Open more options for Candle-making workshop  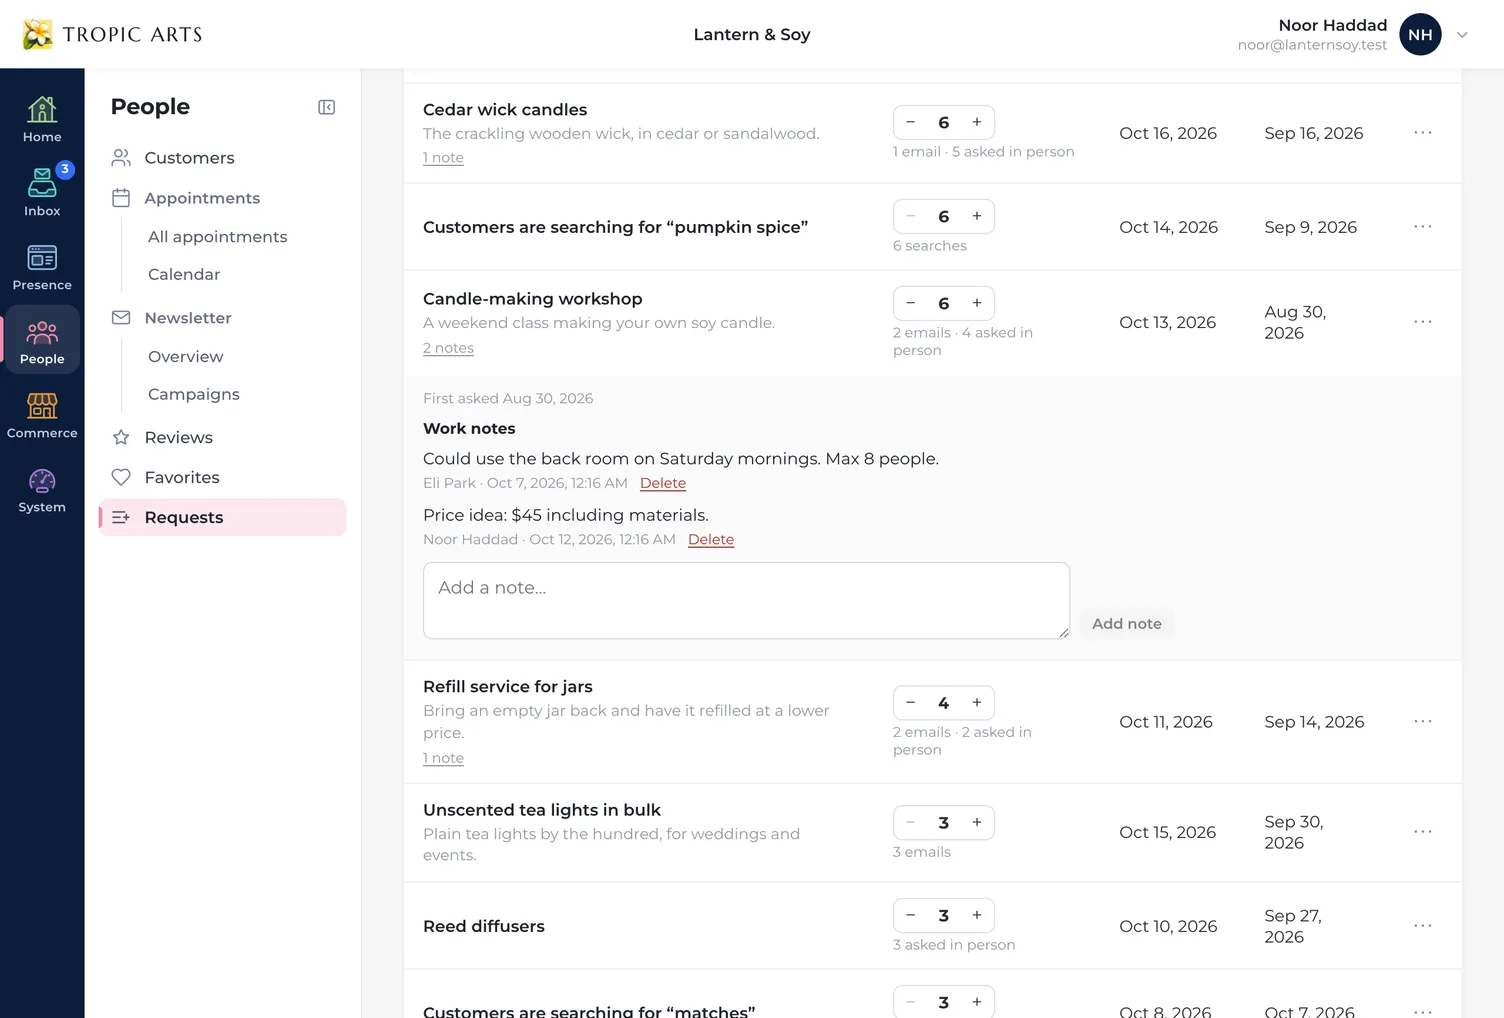[1423, 321]
